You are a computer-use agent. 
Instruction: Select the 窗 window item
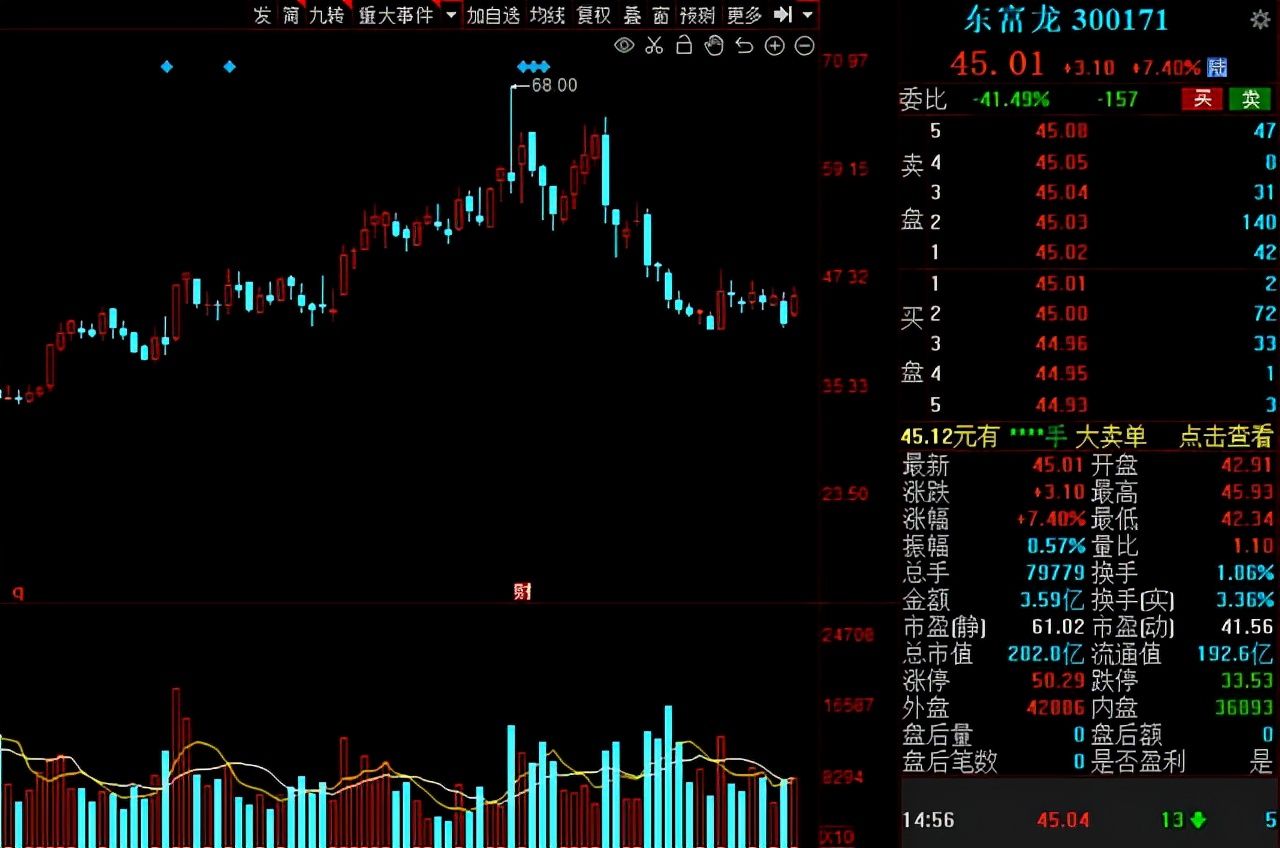click(x=661, y=15)
